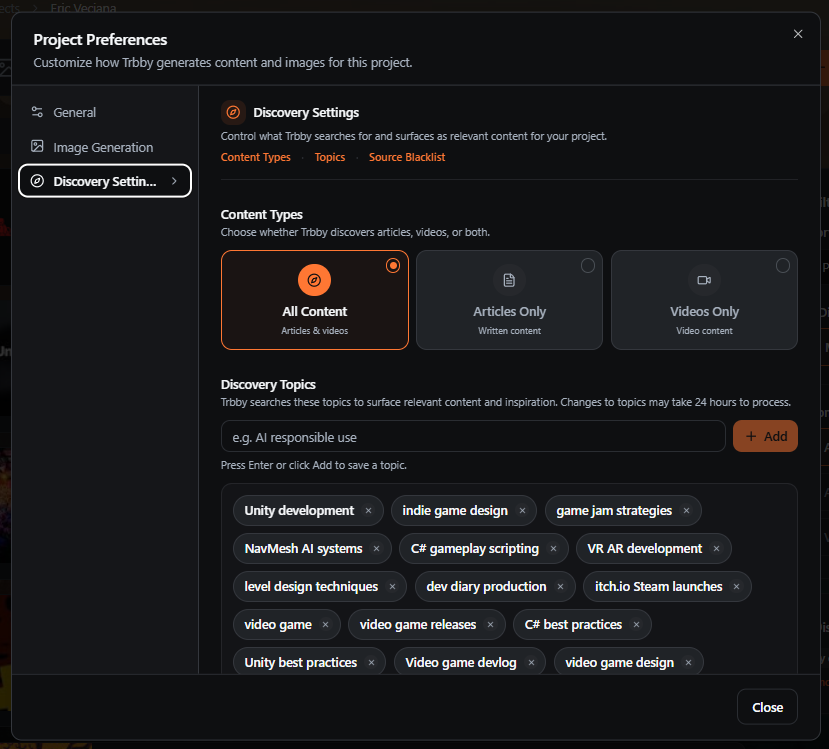Select the Videos Only radio button
The height and width of the screenshot is (749, 829).
pos(783,265)
